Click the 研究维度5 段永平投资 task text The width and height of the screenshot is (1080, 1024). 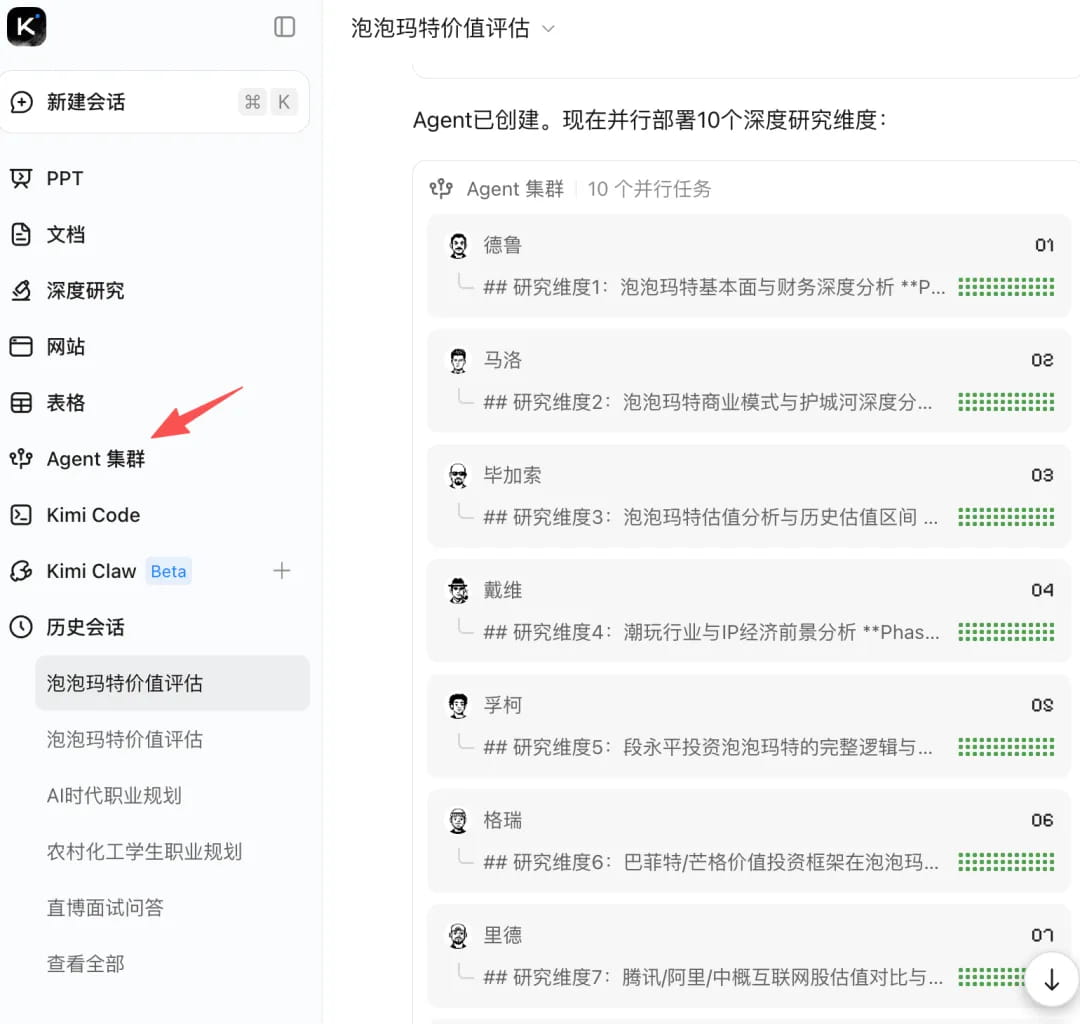point(708,747)
